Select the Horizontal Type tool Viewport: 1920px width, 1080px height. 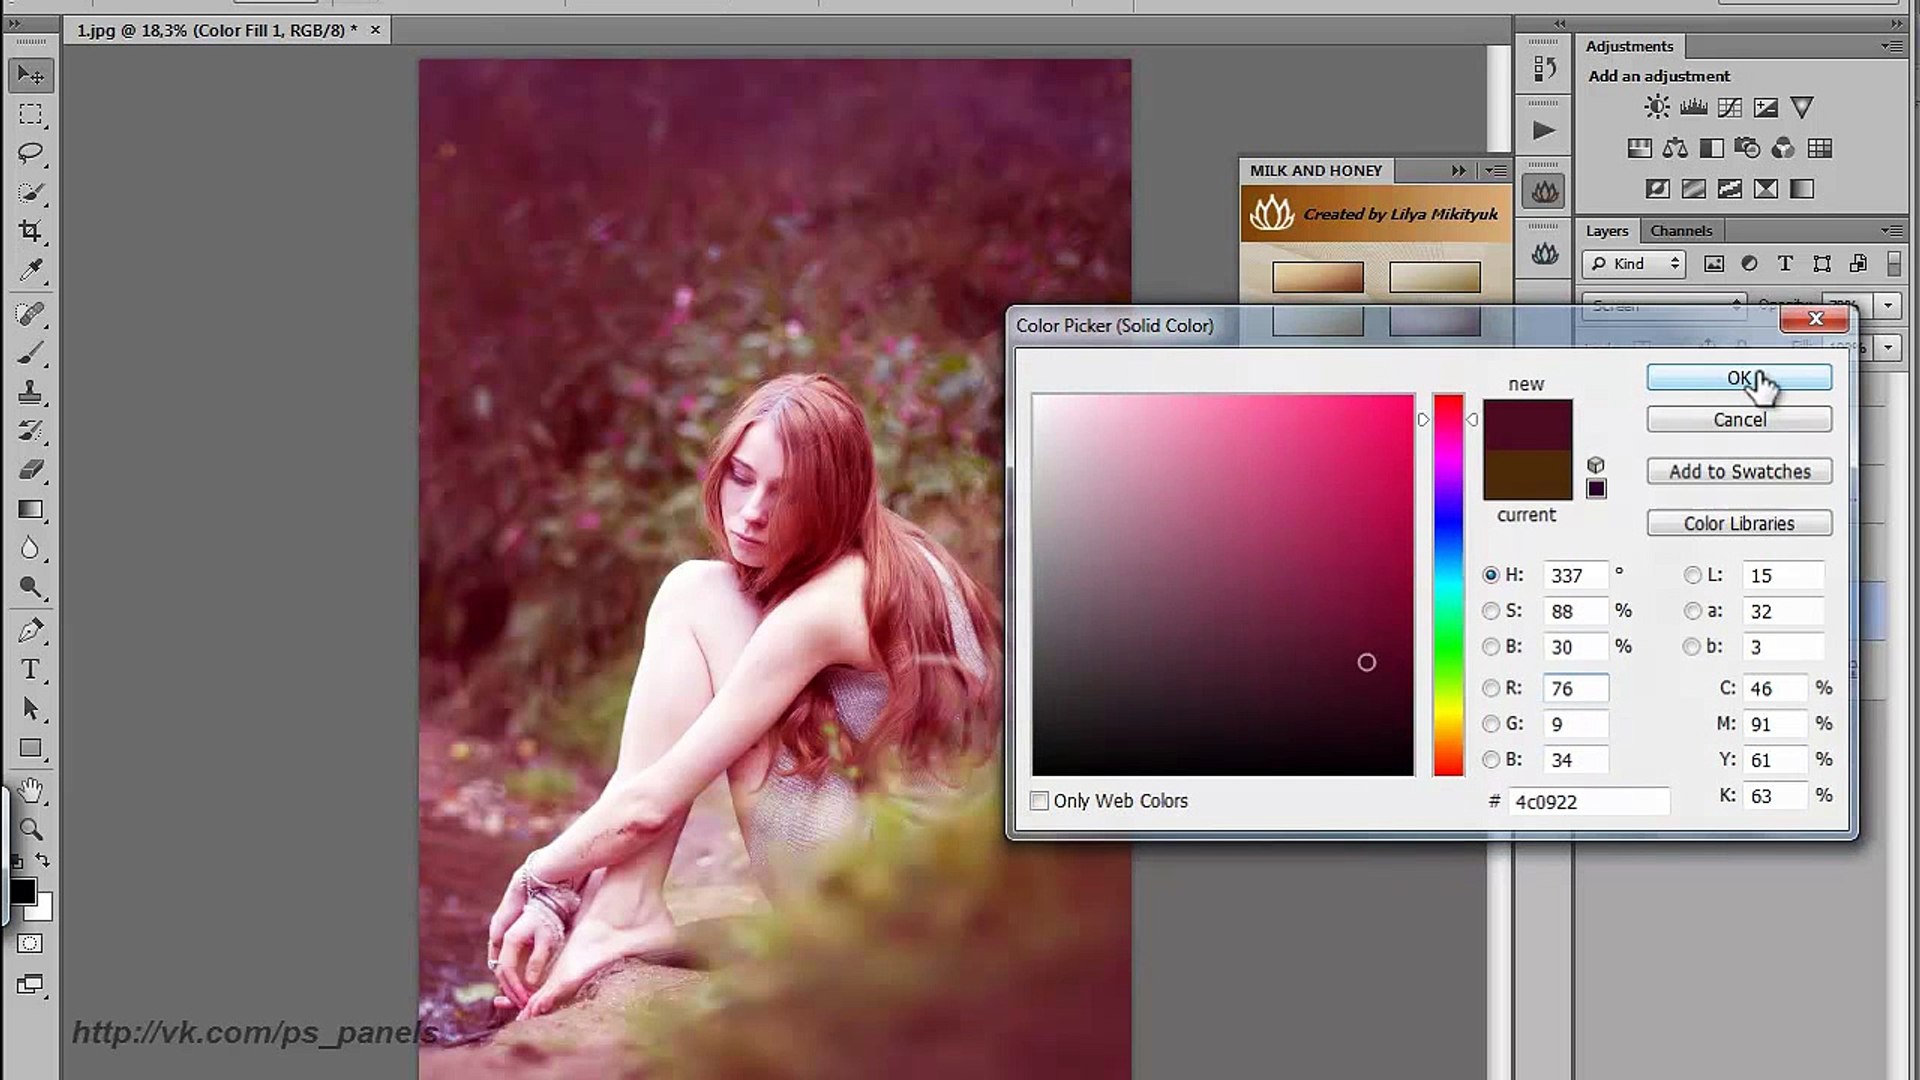(x=30, y=669)
